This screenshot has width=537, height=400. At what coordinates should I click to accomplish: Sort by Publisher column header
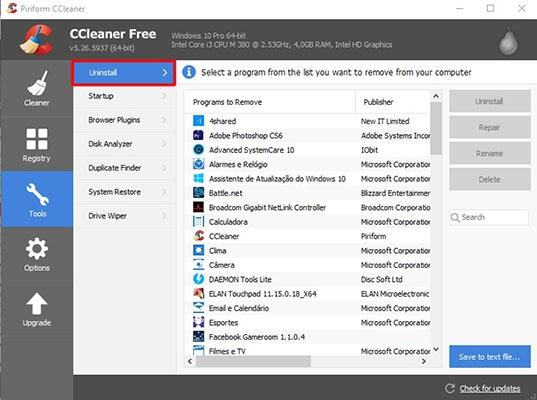coord(392,102)
